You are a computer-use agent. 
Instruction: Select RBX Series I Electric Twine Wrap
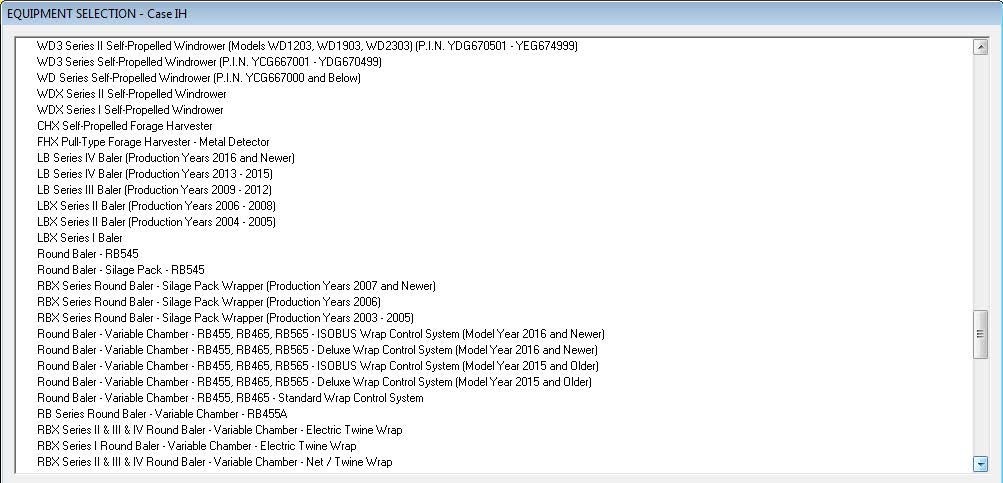(196, 446)
